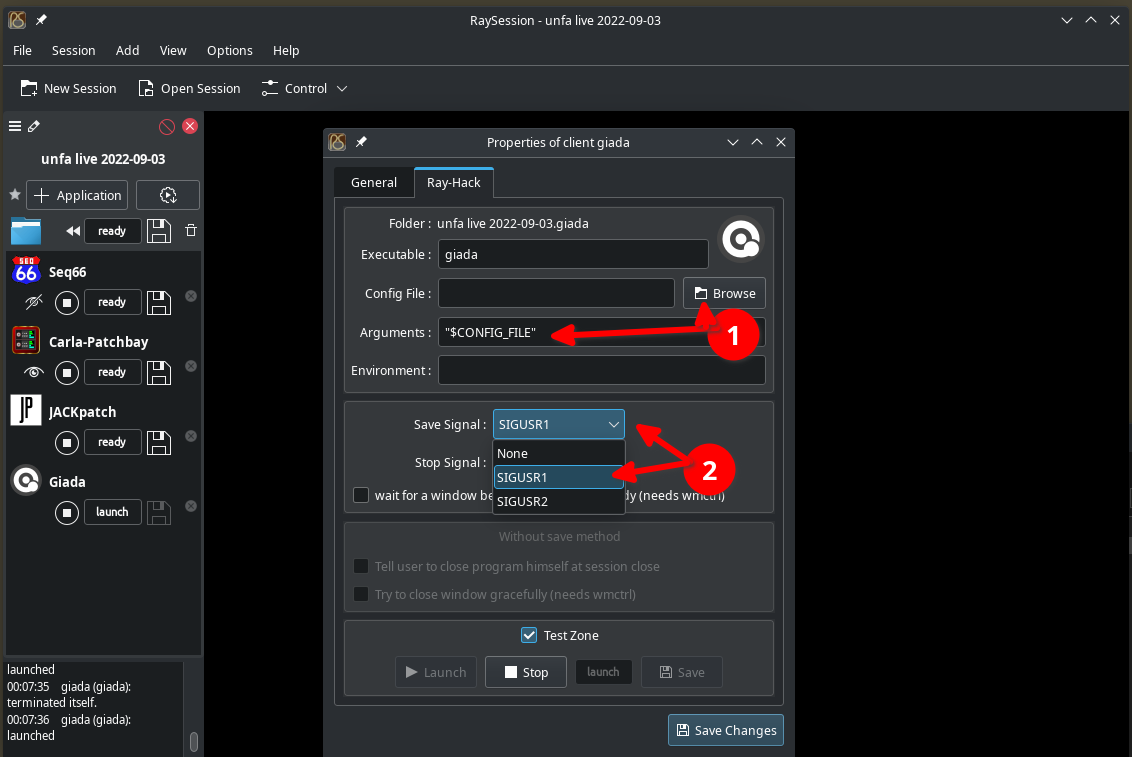The height and width of the screenshot is (757, 1132).
Task: Click the Giada logo in properties dialog
Action: 741,240
